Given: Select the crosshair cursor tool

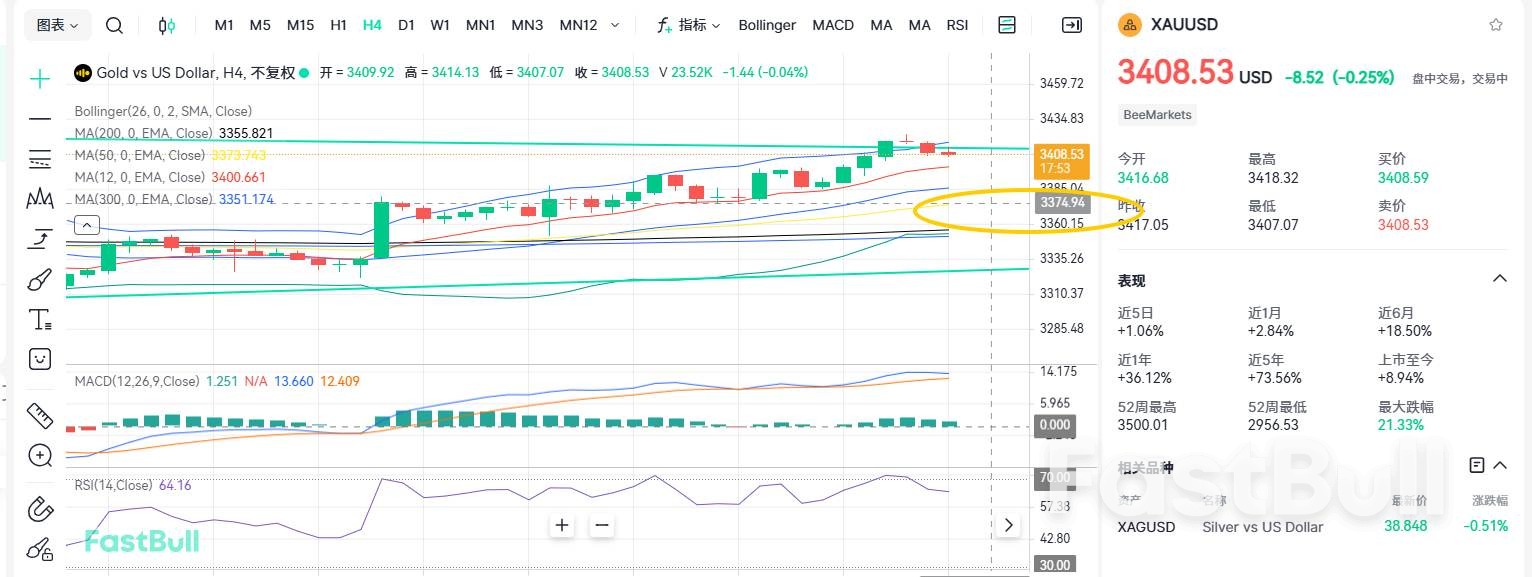Looking at the screenshot, I should [40, 78].
